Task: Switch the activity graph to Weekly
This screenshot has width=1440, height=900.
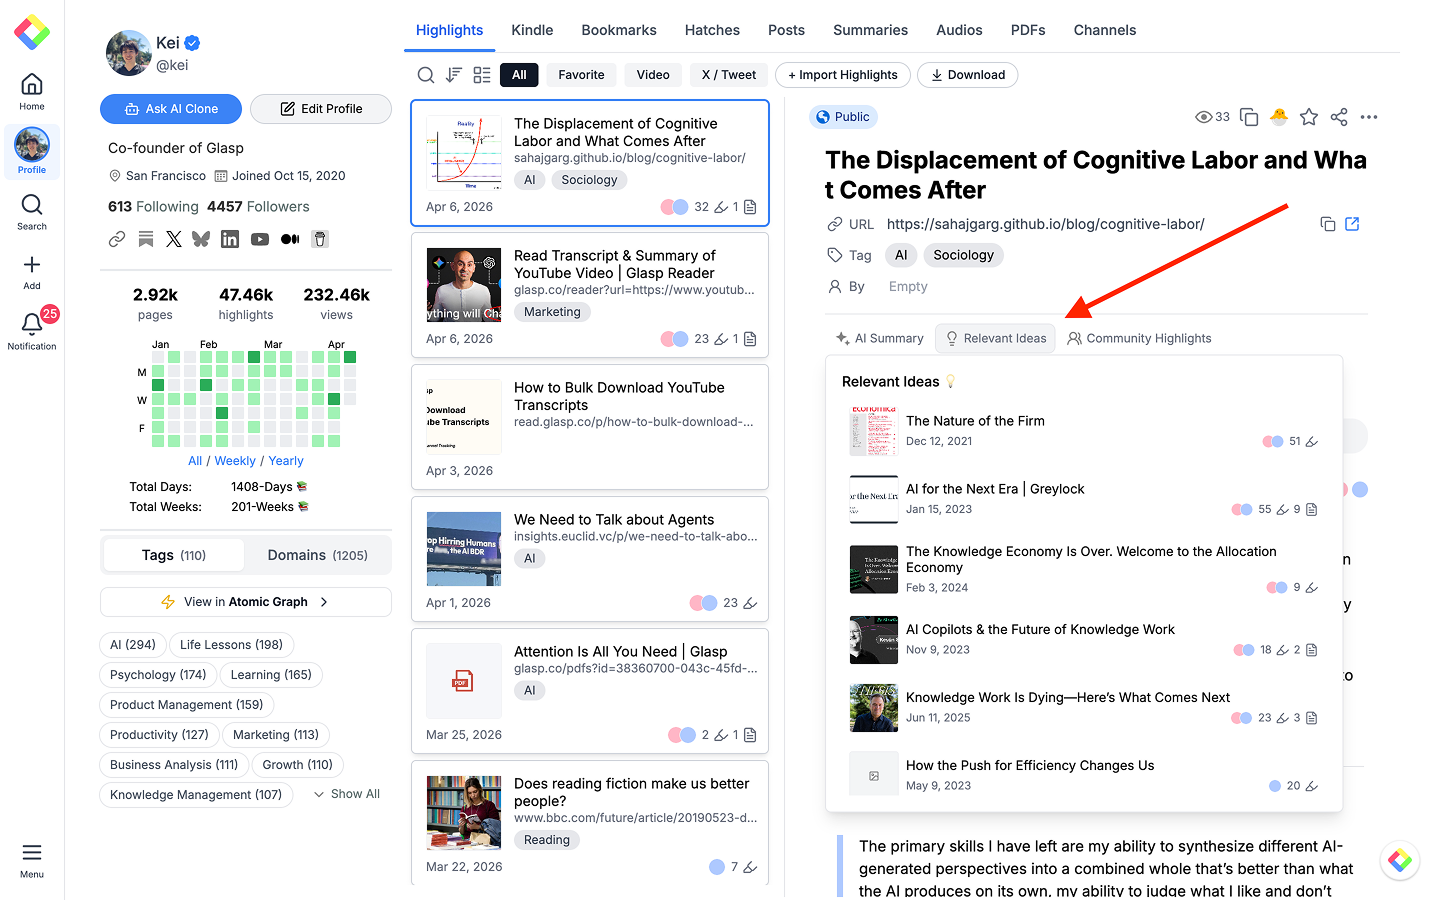Action: click(x=235, y=461)
